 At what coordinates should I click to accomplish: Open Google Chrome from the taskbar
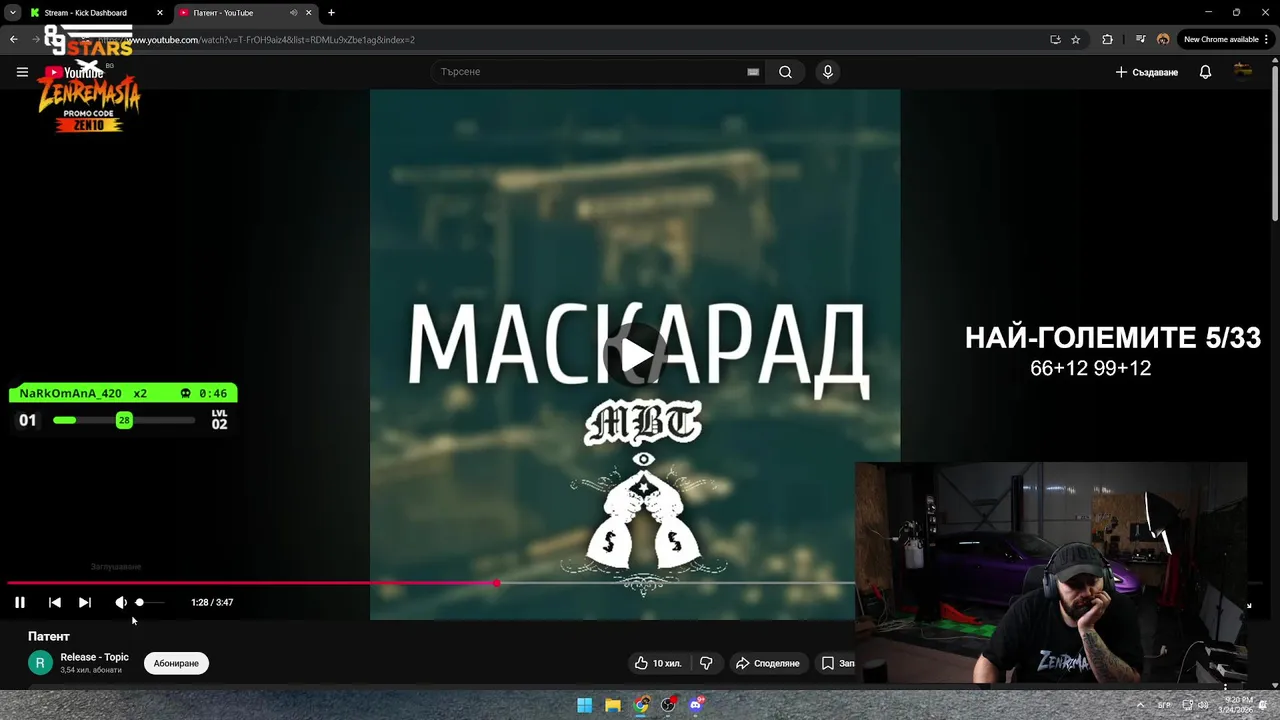click(x=641, y=705)
